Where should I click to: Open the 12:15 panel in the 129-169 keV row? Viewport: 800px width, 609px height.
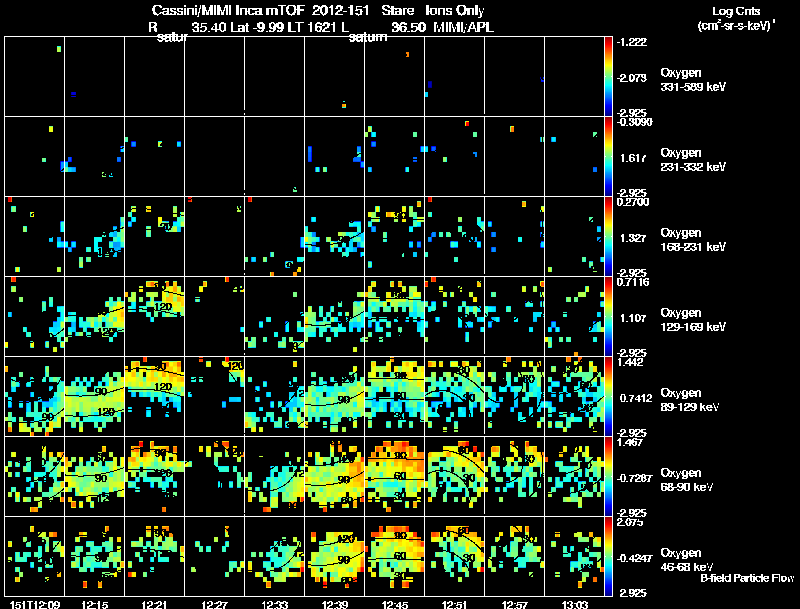94,316
